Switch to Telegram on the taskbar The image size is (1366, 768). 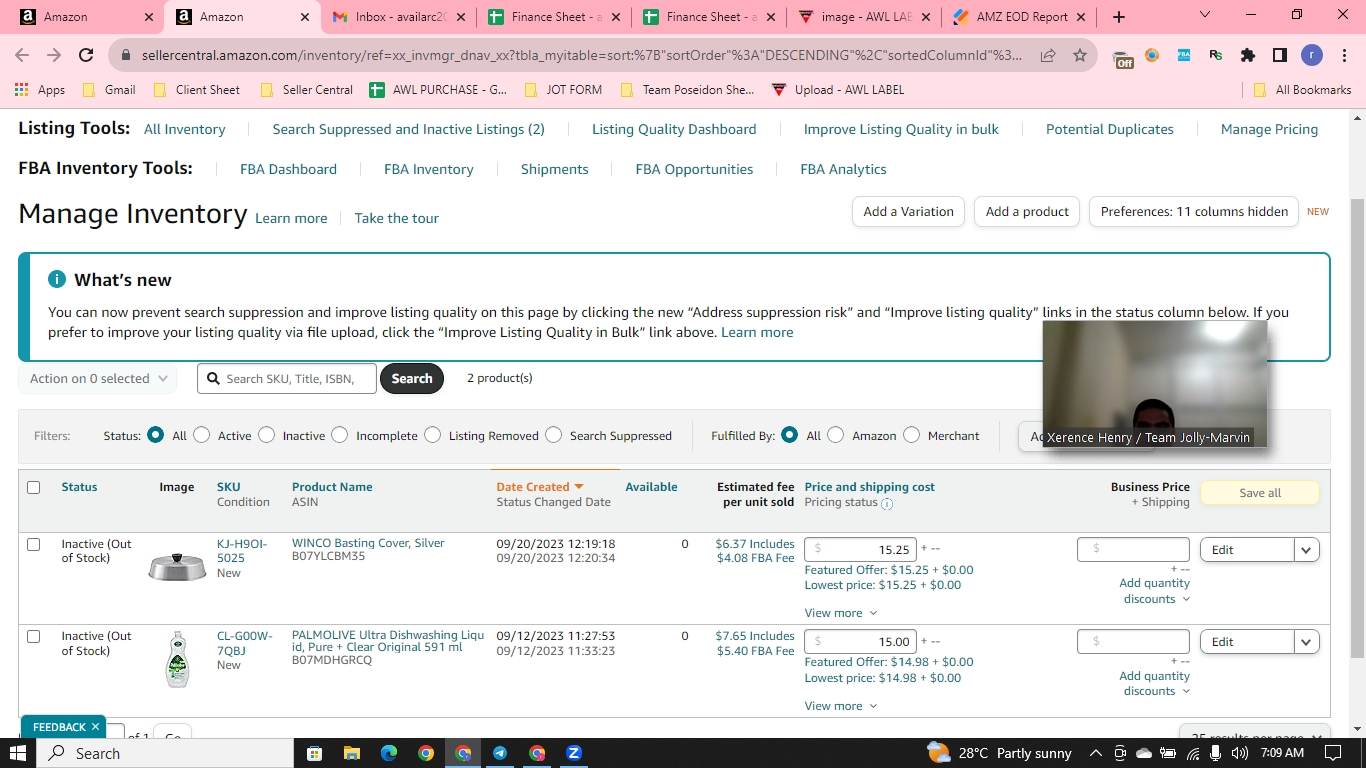click(x=500, y=753)
